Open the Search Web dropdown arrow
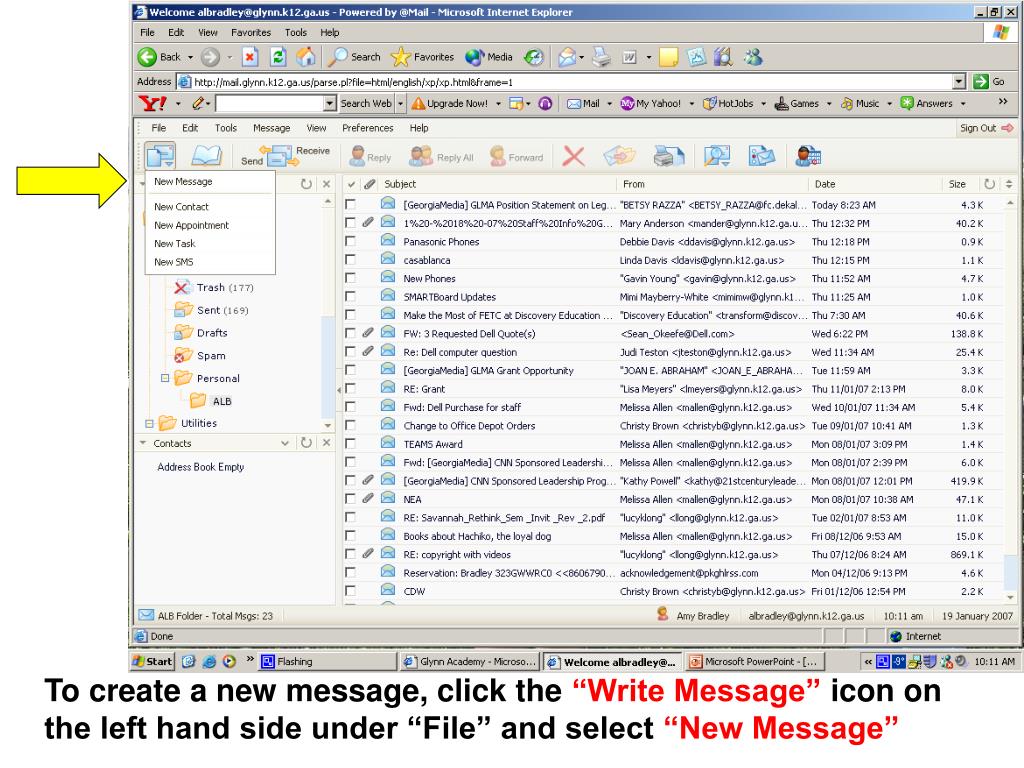 [400, 103]
